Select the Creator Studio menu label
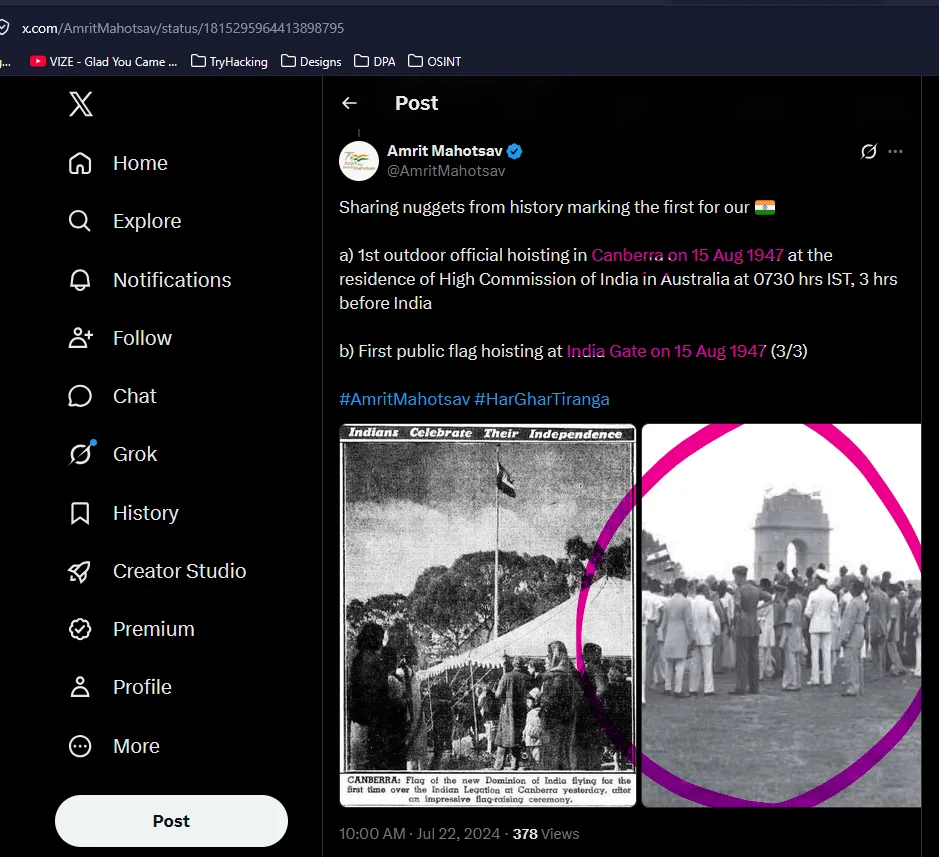Image resolution: width=940 pixels, height=857 pixels. [x=179, y=571]
